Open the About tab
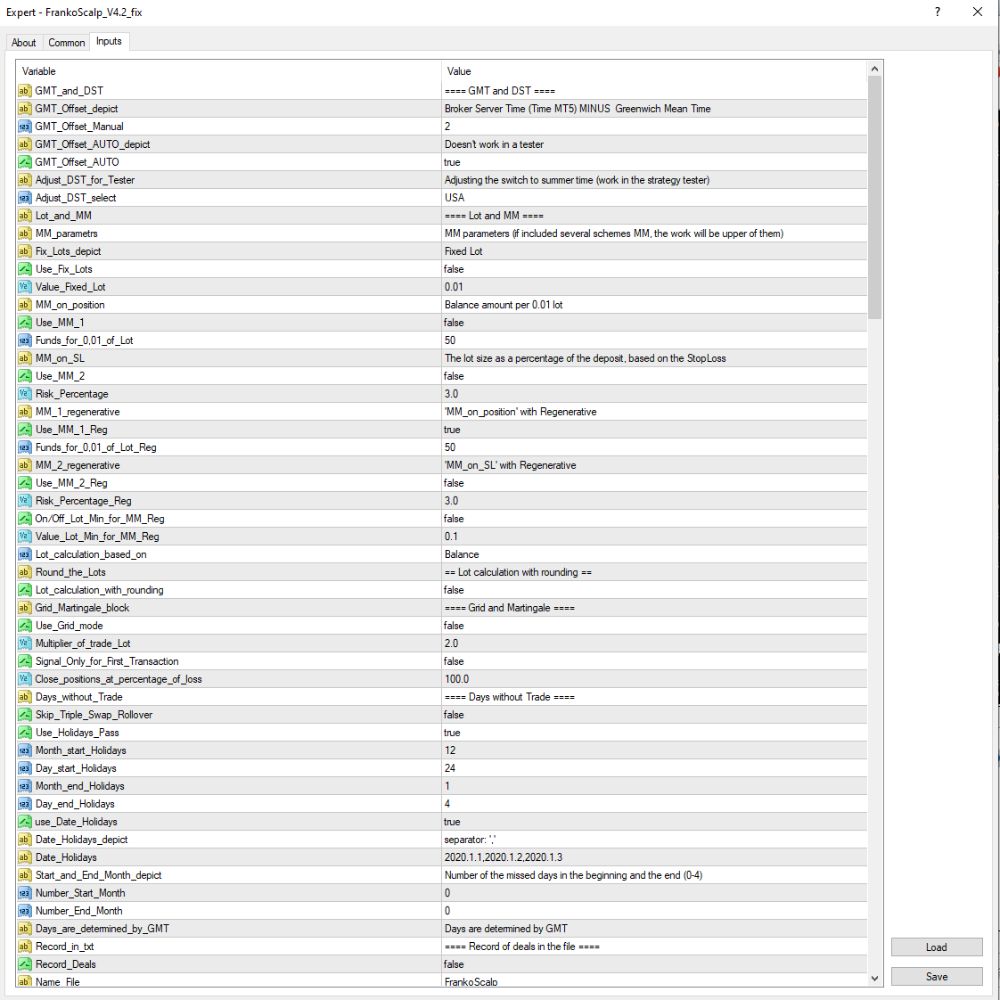This screenshot has height=1000, width=1000. click(x=24, y=43)
